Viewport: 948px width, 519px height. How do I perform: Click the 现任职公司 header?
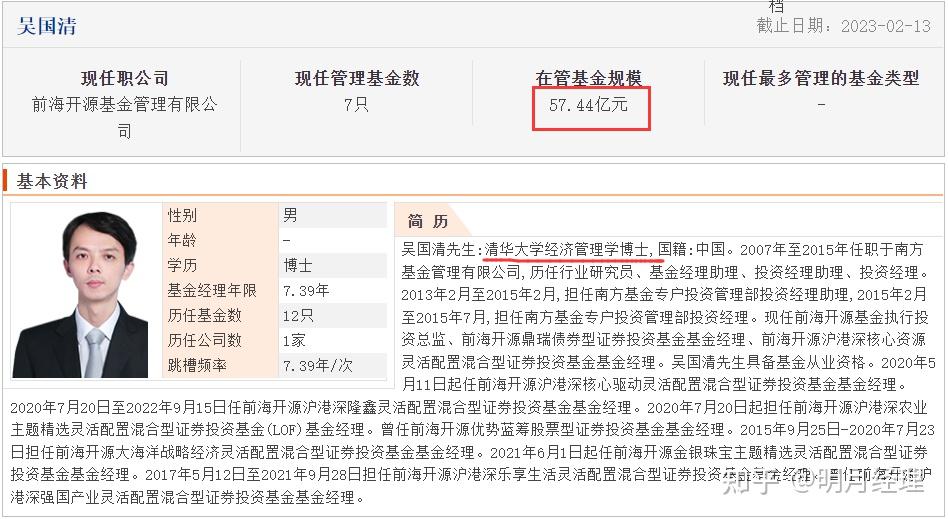(x=125, y=78)
